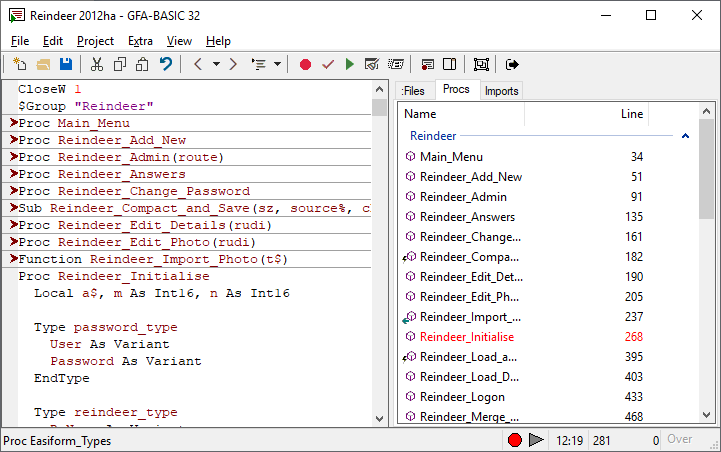Click the green Run play icon
The height and width of the screenshot is (452, 721).
click(349, 64)
